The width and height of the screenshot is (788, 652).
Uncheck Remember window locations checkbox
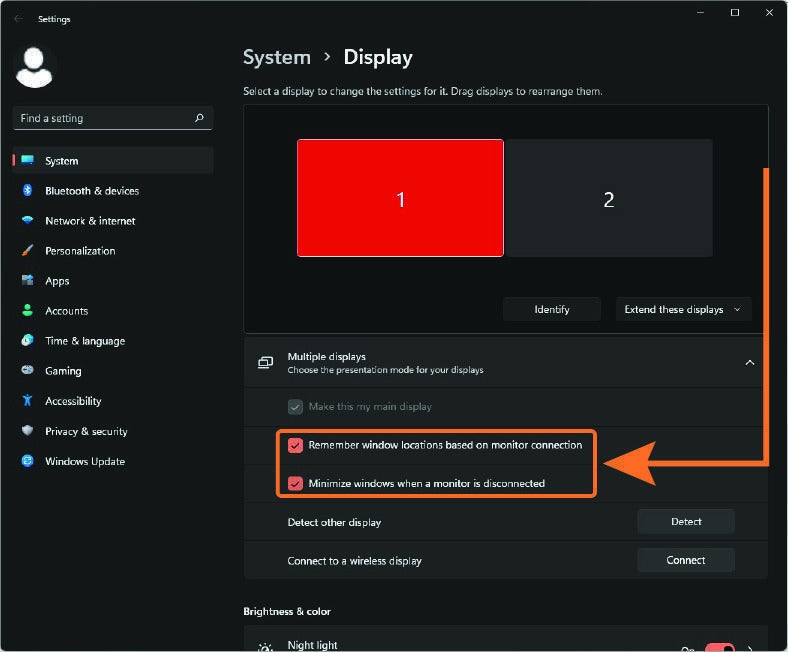coord(295,445)
